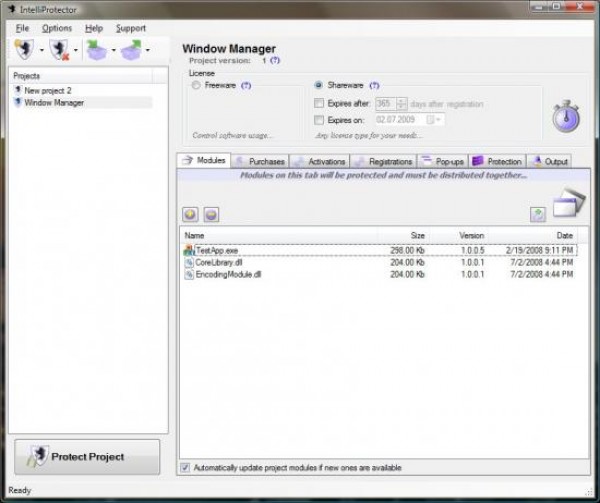Toggle the automatically update project modules checkbox

click(x=184, y=467)
